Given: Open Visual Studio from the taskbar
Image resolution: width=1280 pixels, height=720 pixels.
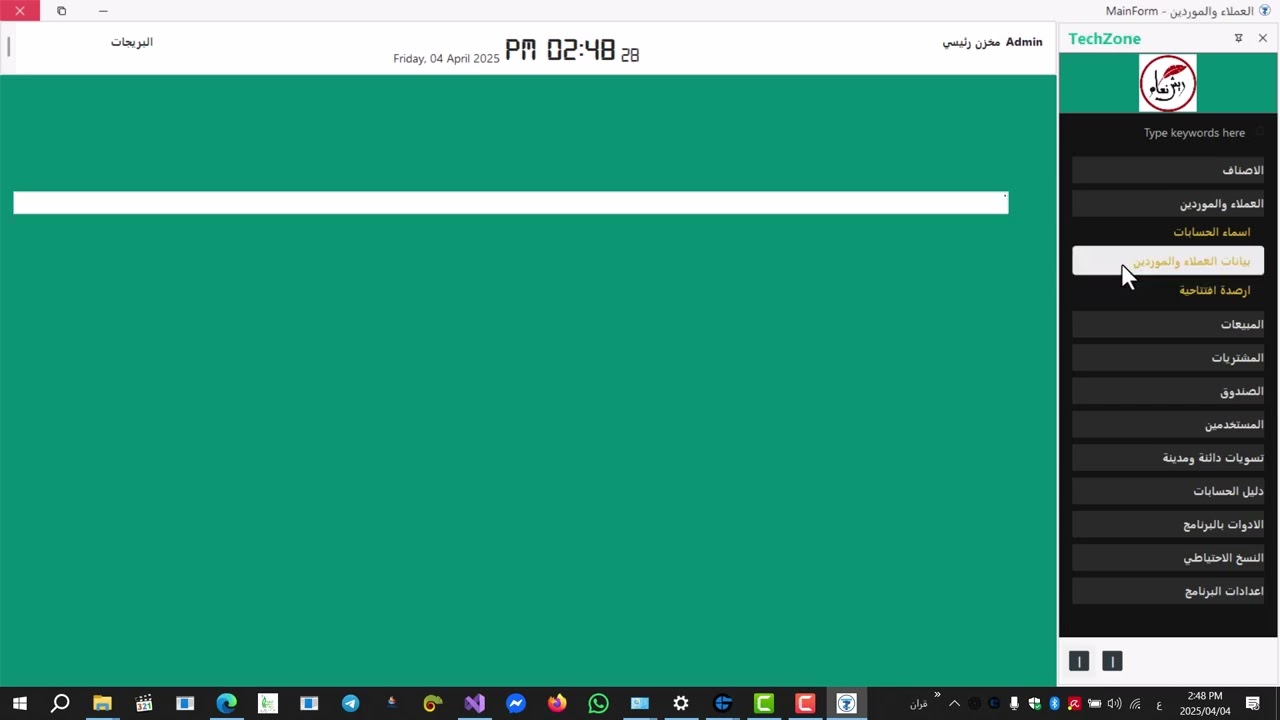Looking at the screenshot, I should coord(475,703).
